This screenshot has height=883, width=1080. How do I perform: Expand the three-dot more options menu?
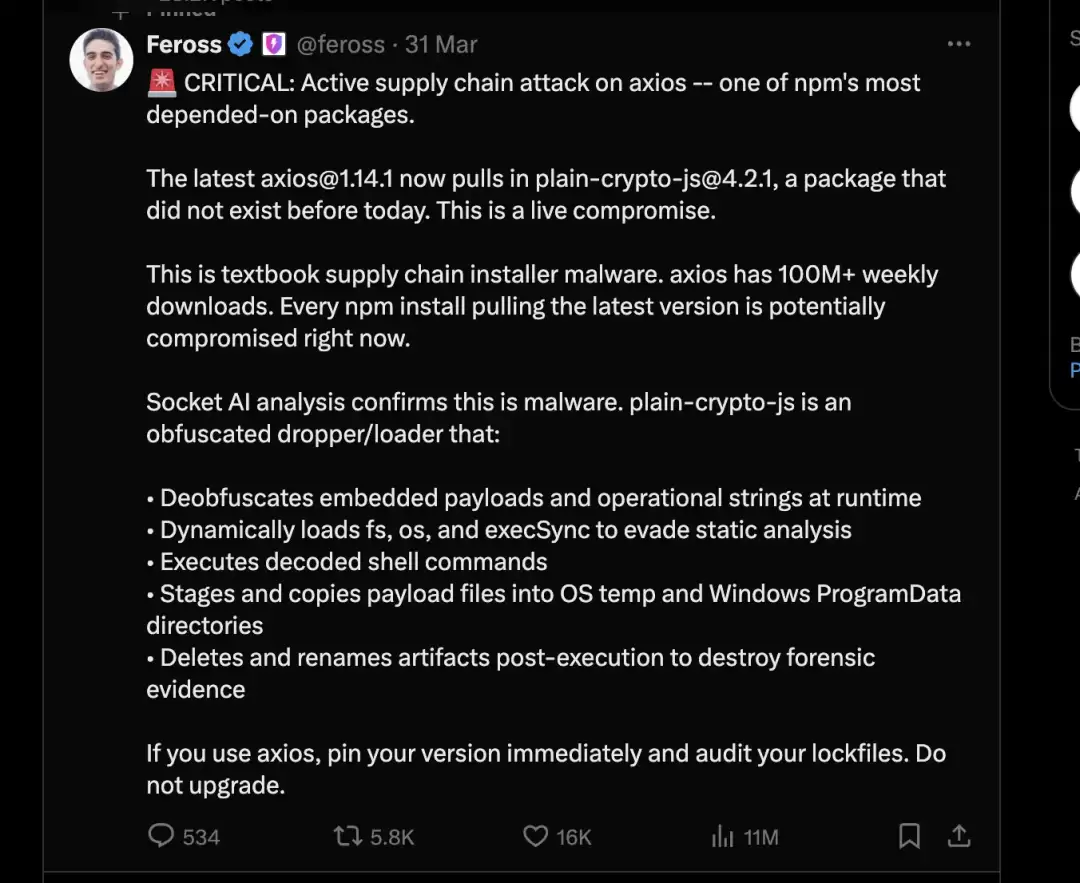click(x=958, y=44)
